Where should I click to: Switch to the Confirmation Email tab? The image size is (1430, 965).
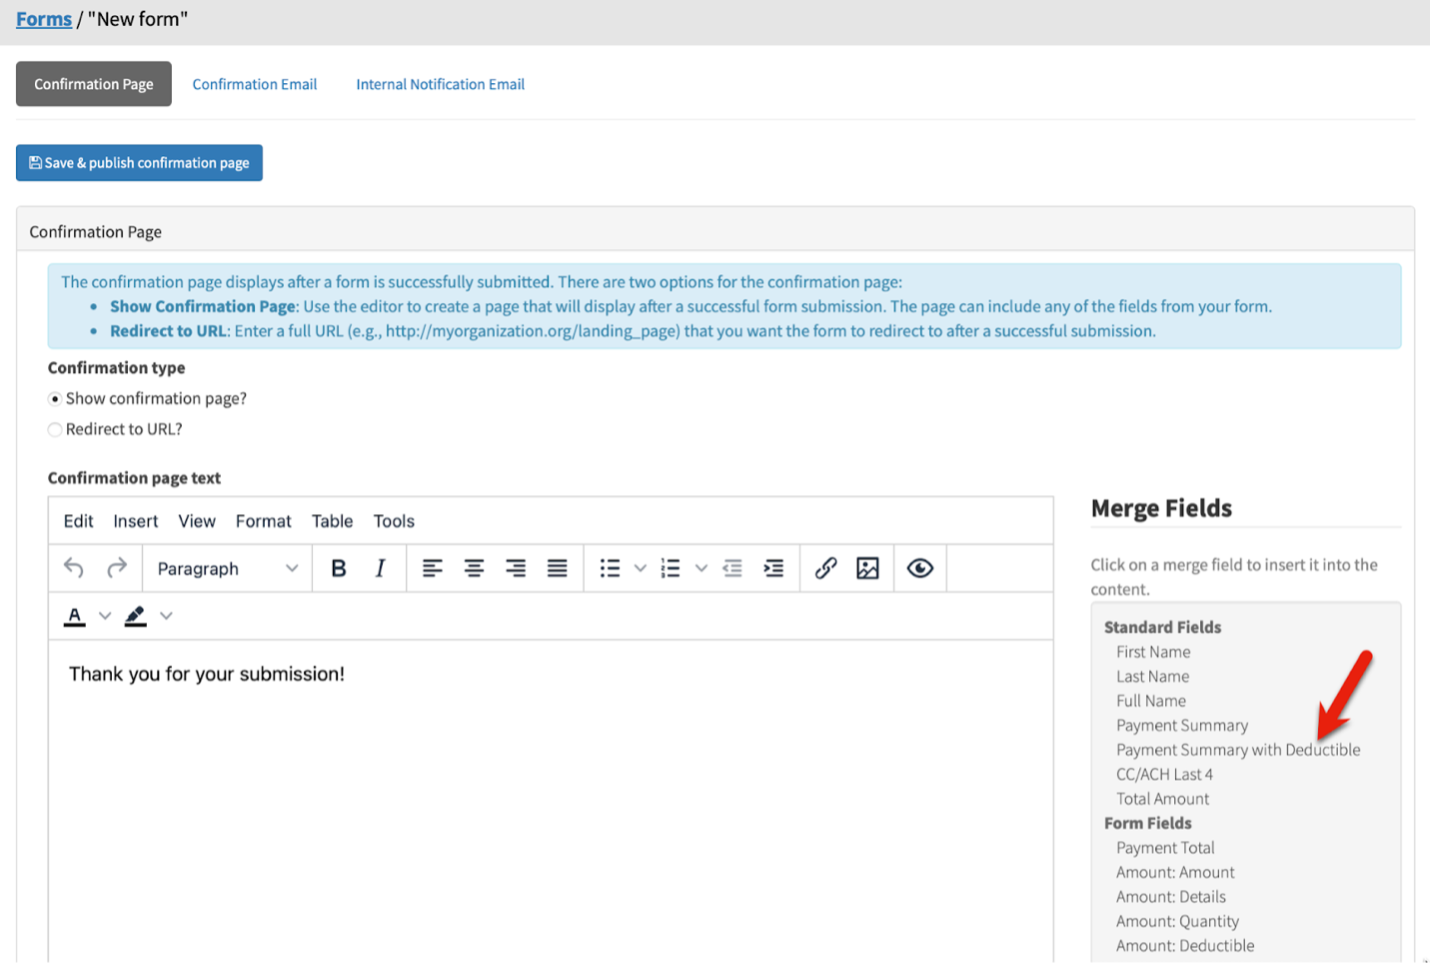[x=254, y=84]
